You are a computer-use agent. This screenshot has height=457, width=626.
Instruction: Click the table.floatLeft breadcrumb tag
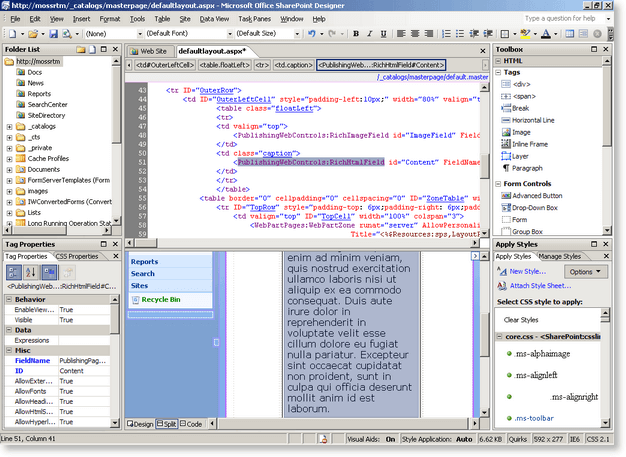click(225, 65)
